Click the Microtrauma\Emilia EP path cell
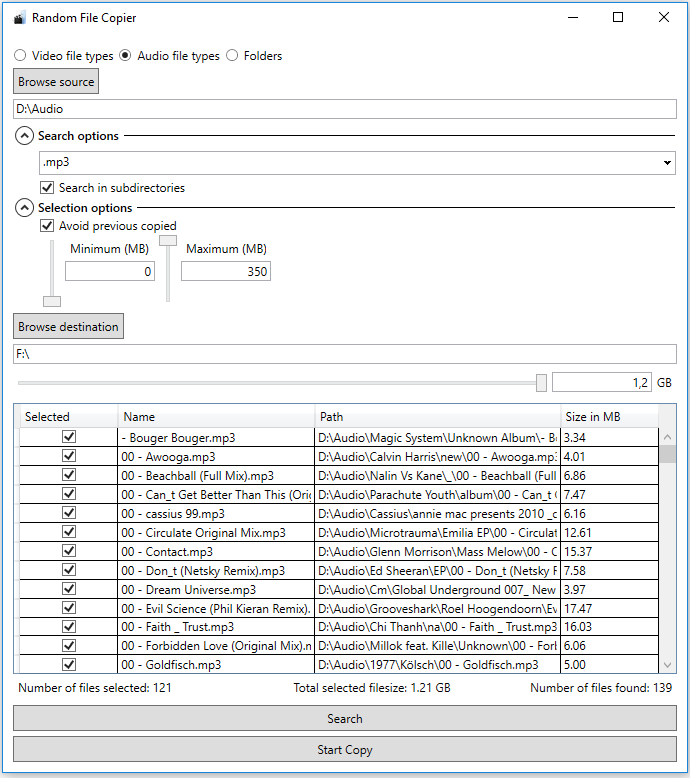 pos(438,532)
